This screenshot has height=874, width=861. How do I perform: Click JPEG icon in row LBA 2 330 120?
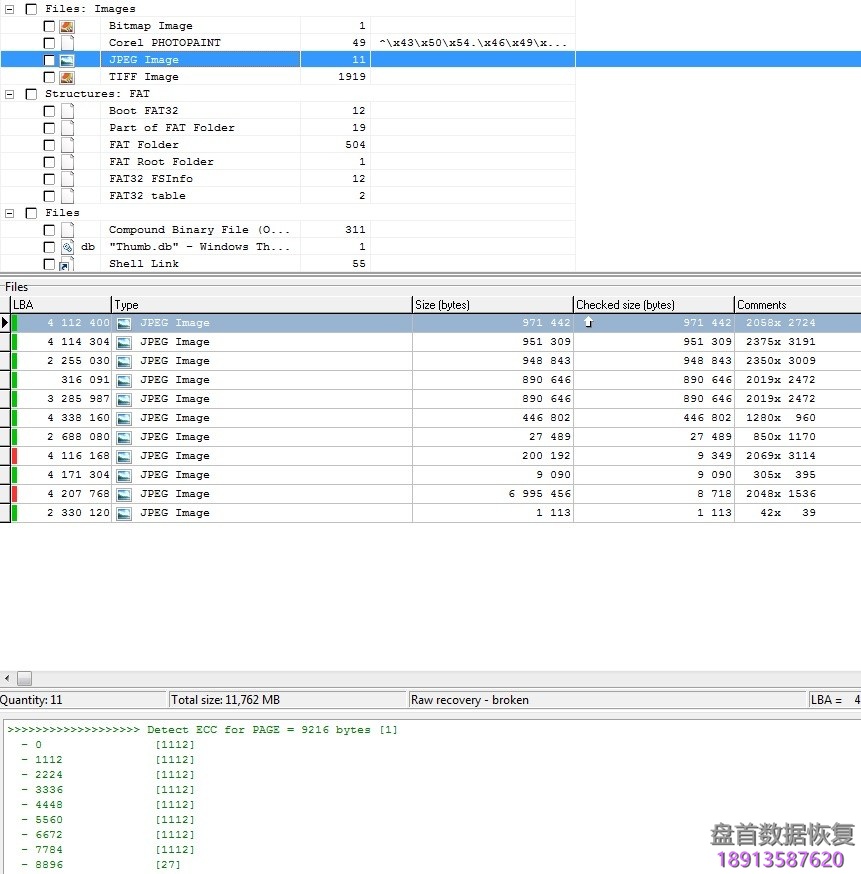click(124, 513)
